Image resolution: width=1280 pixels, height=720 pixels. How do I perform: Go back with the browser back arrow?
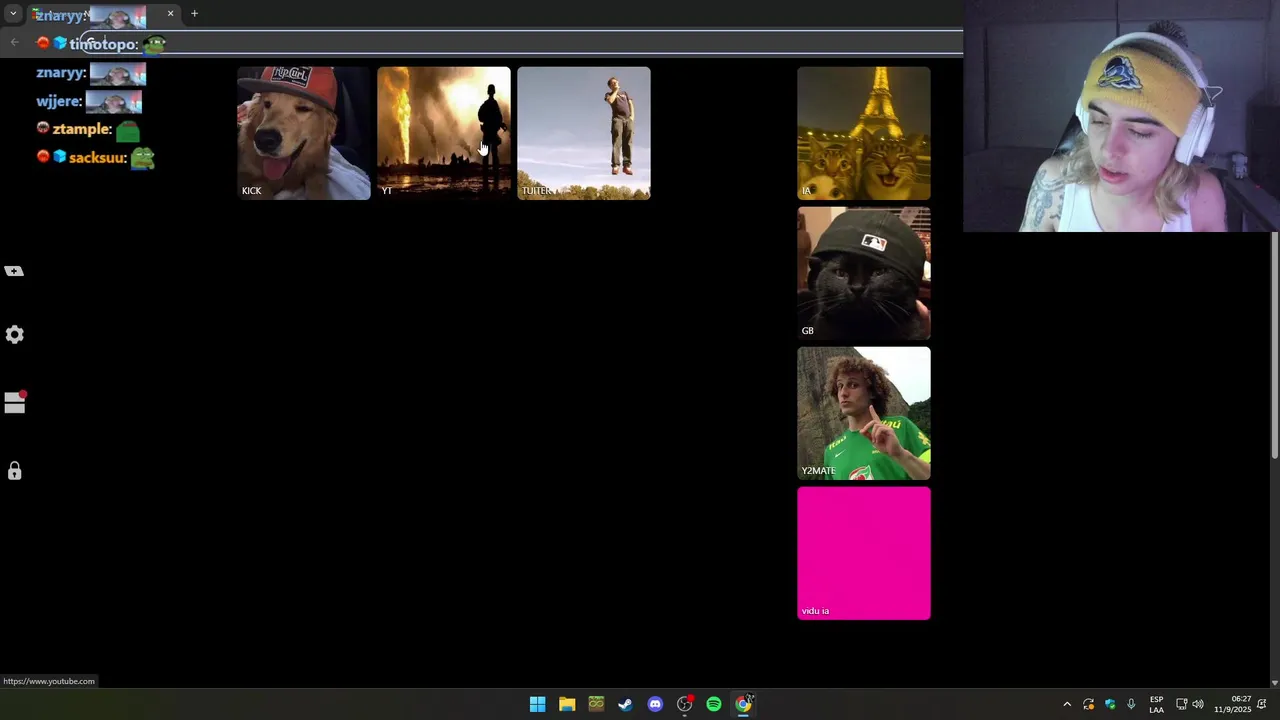click(14, 42)
